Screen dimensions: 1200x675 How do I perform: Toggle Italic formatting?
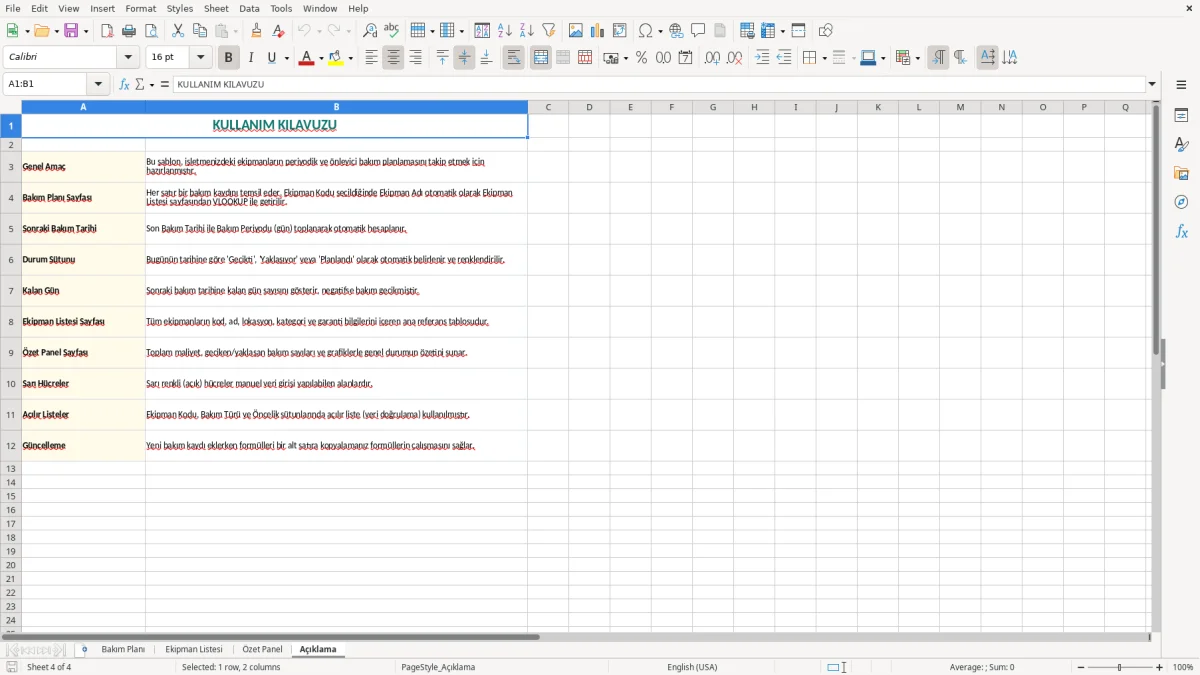point(251,58)
